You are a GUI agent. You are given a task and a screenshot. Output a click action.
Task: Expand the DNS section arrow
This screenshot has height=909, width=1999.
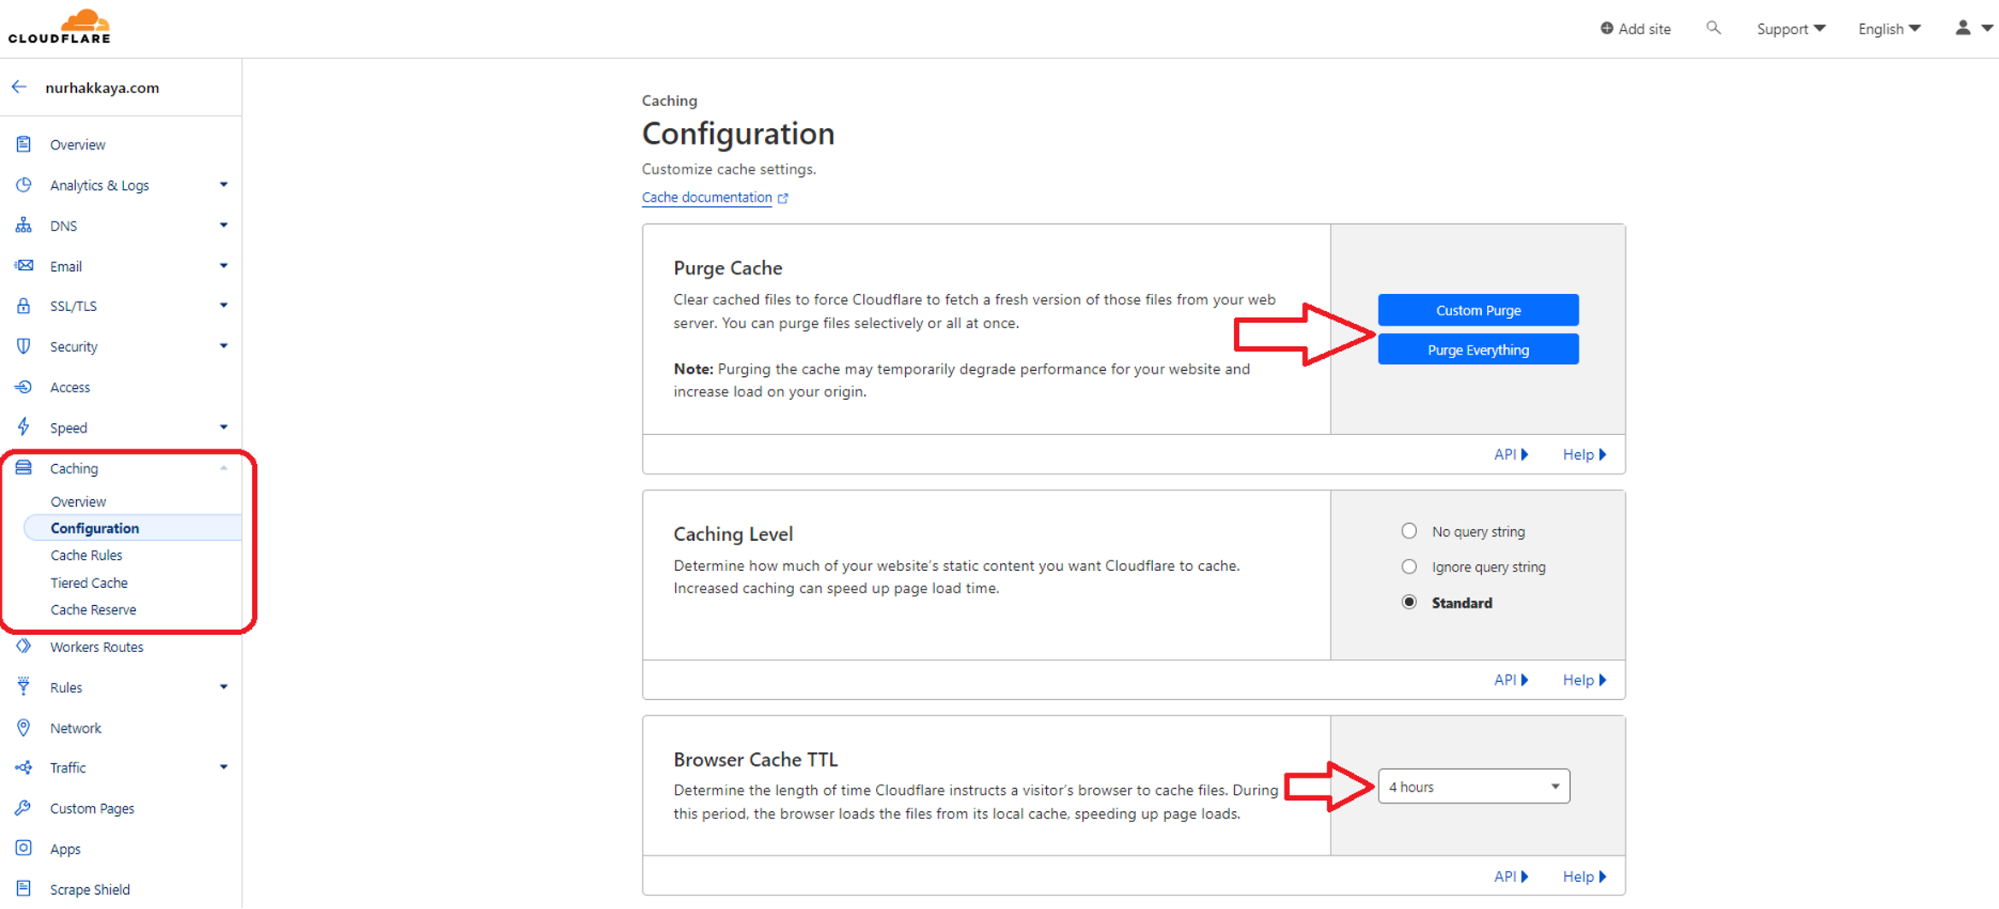(x=224, y=225)
